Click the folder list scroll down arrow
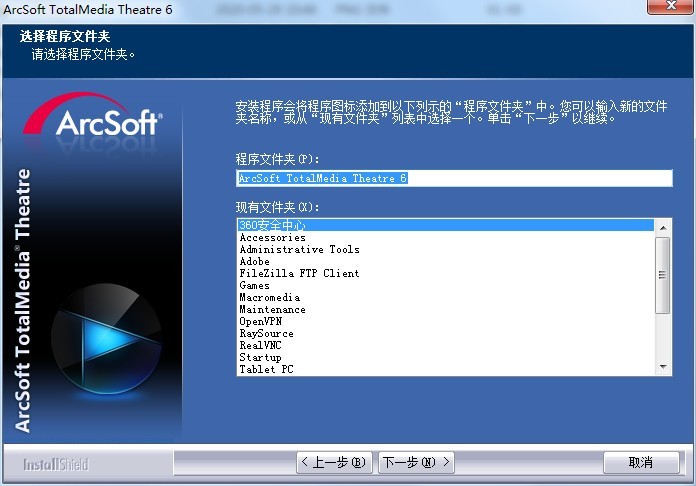Image resolution: width=696 pixels, height=486 pixels. point(663,367)
